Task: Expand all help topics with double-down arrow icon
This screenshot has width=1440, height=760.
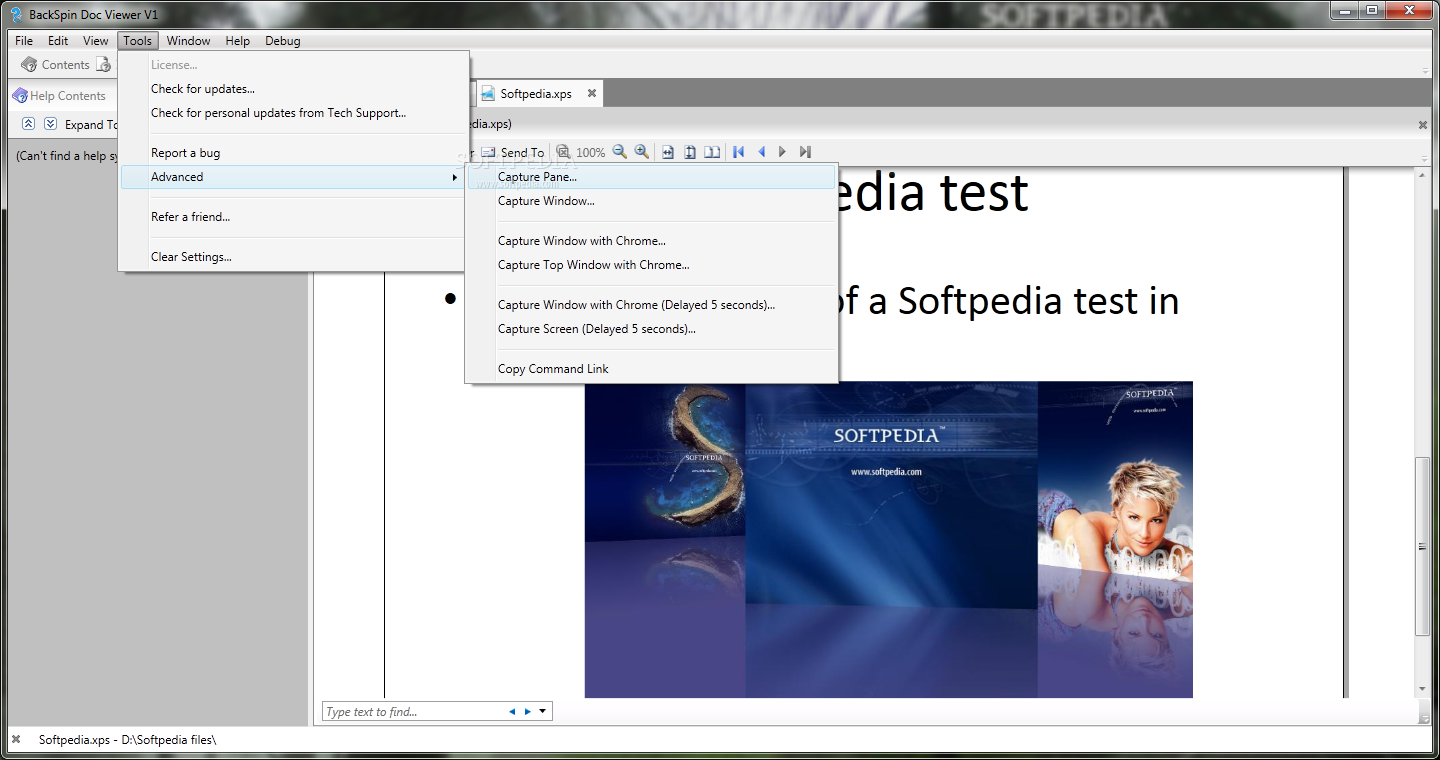Action: pos(50,124)
